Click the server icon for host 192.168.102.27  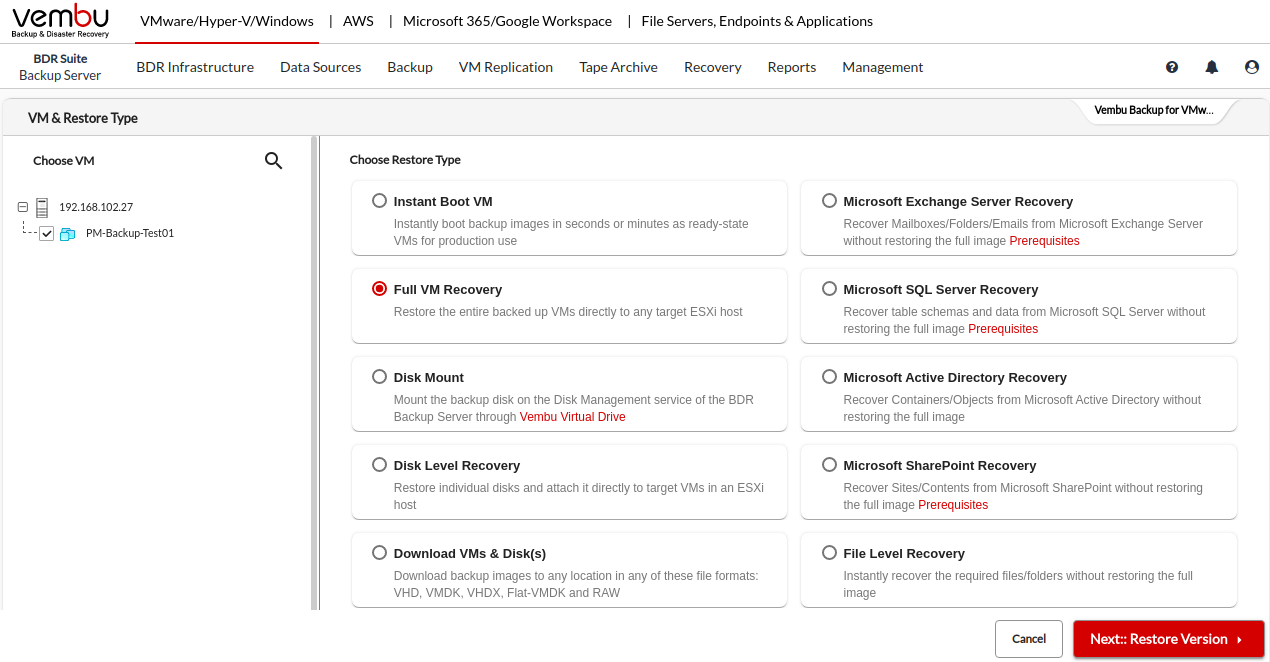(x=42, y=207)
